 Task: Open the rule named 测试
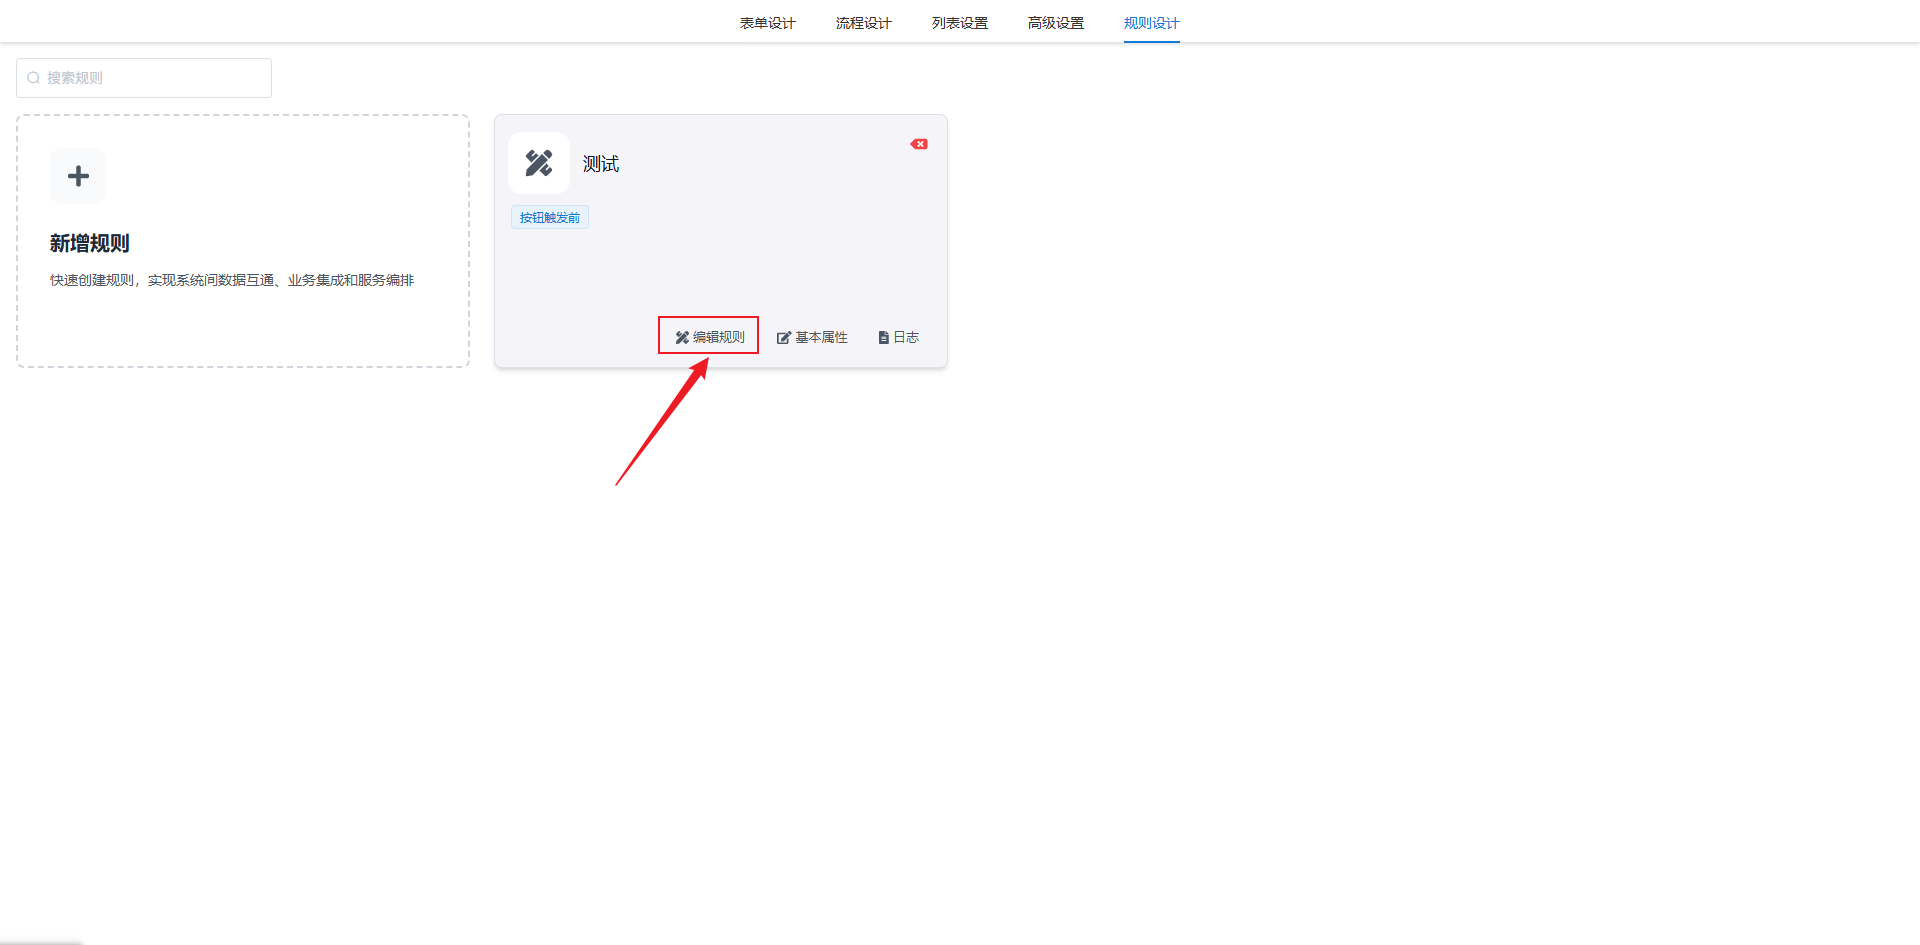pos(601,164)
